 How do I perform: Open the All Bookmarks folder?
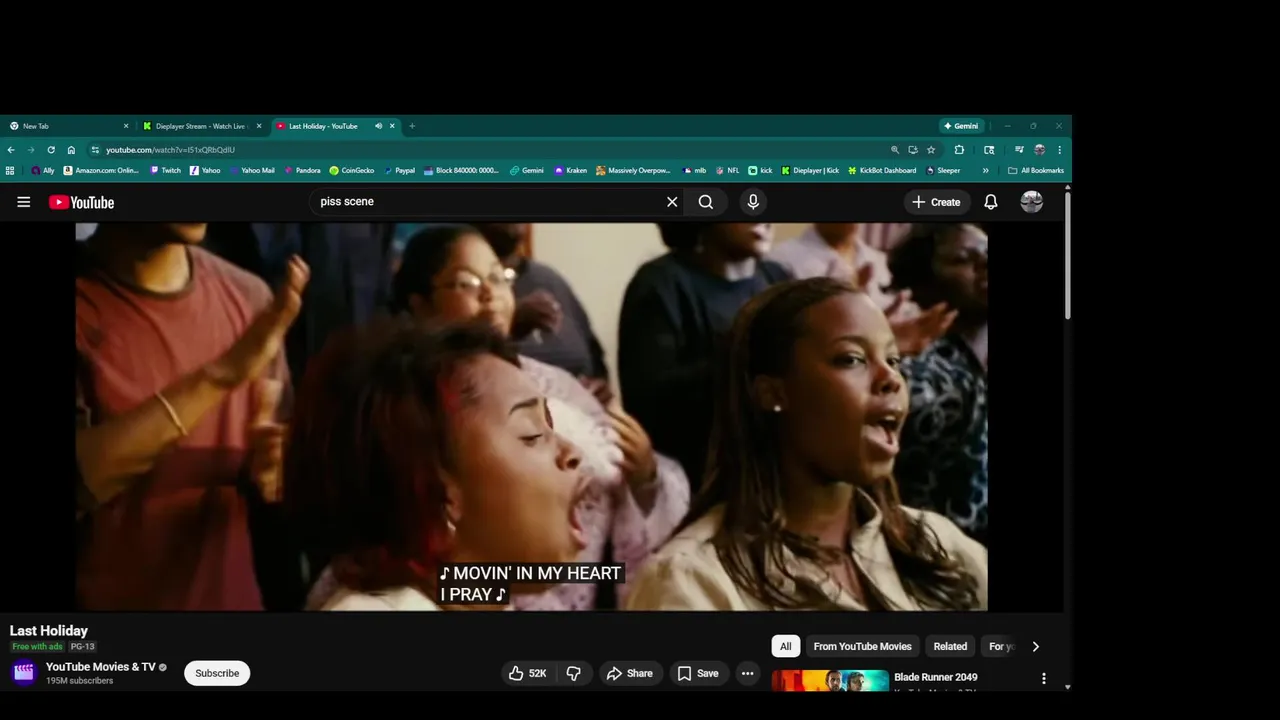[1036, 171]
